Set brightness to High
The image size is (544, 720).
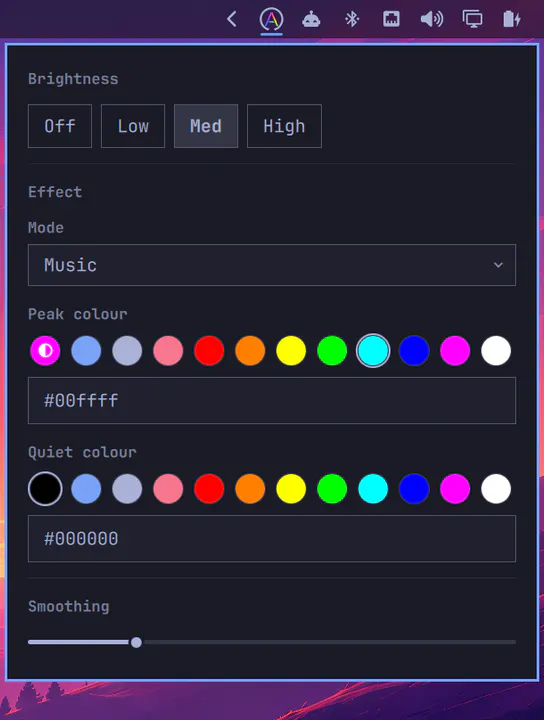tap(284, 126)
